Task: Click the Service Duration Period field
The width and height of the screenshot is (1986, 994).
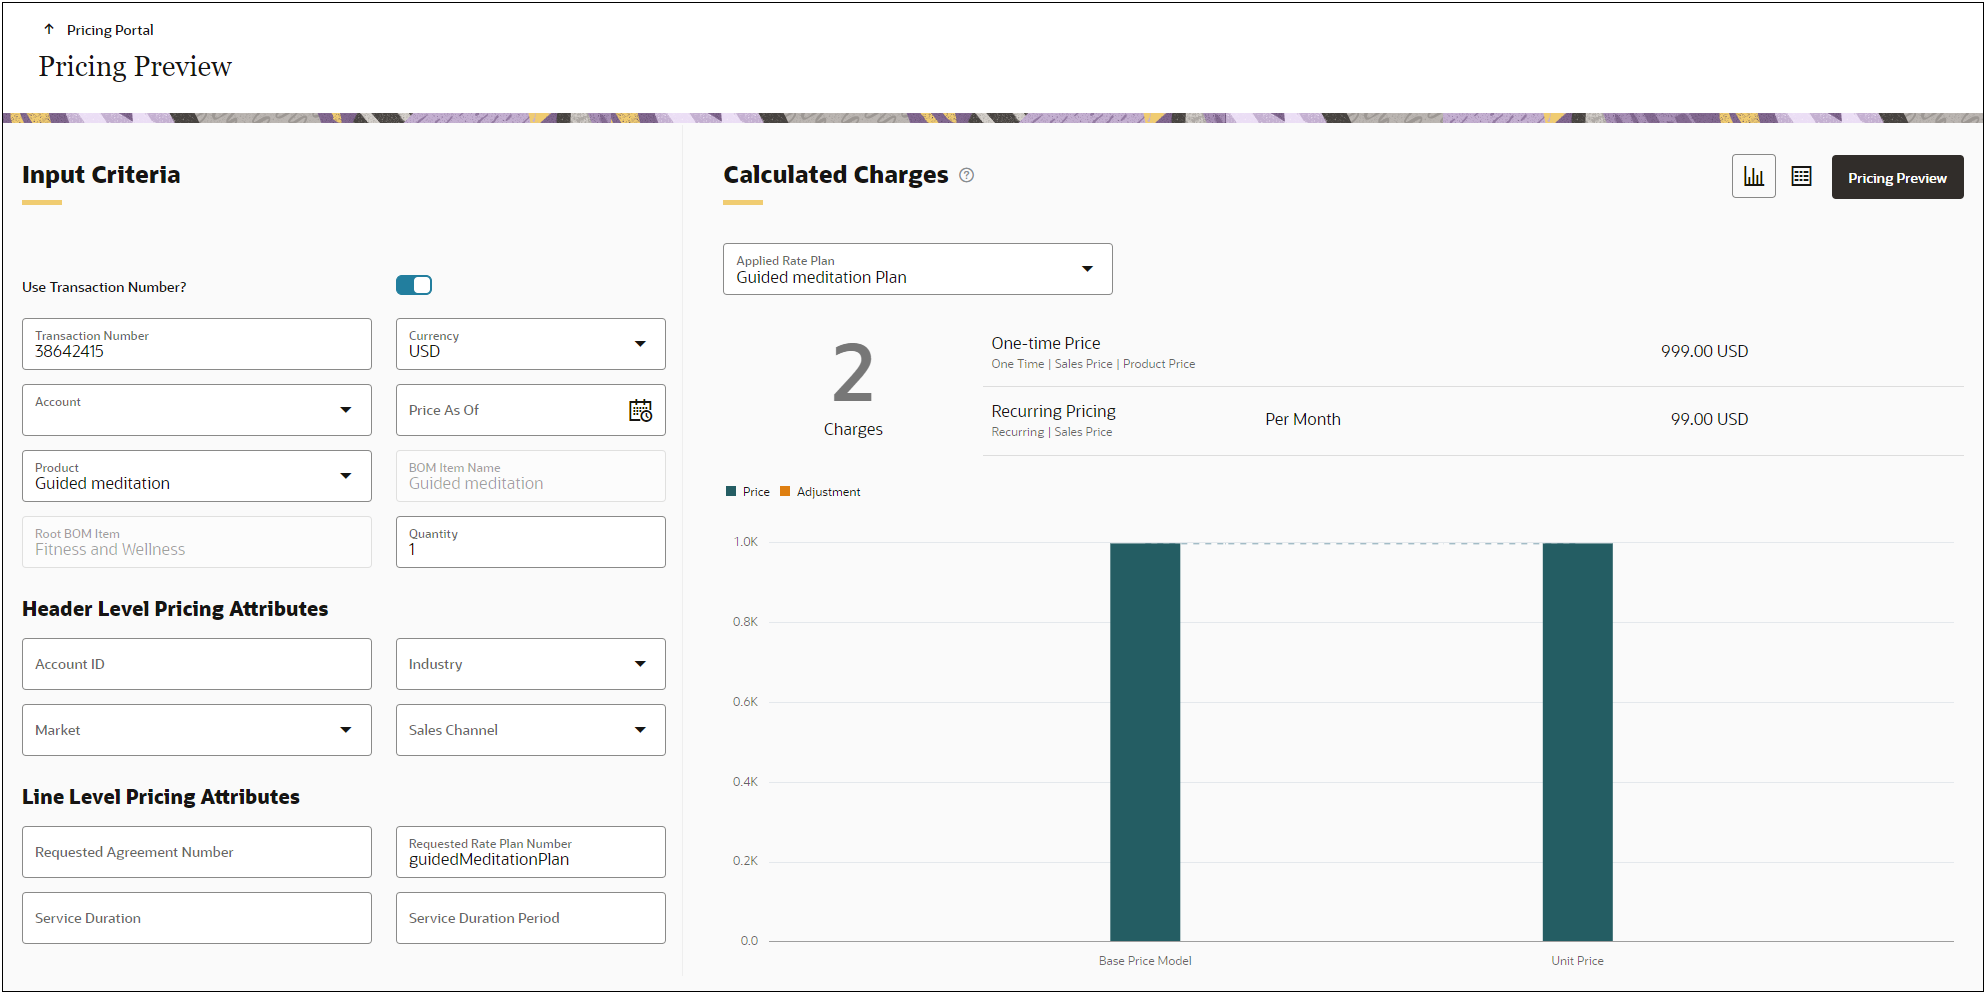Action: pyautogui.click(x=531, y=918)
